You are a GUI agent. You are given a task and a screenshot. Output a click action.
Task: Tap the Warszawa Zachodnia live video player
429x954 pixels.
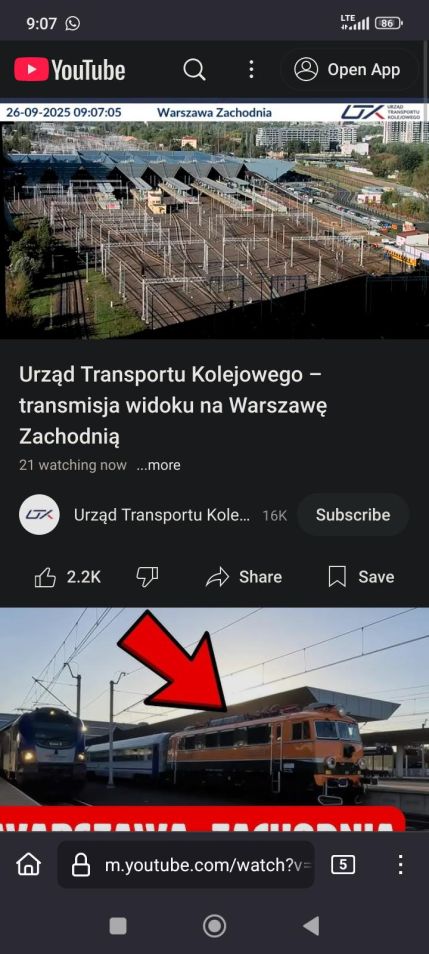pos(214,219)
